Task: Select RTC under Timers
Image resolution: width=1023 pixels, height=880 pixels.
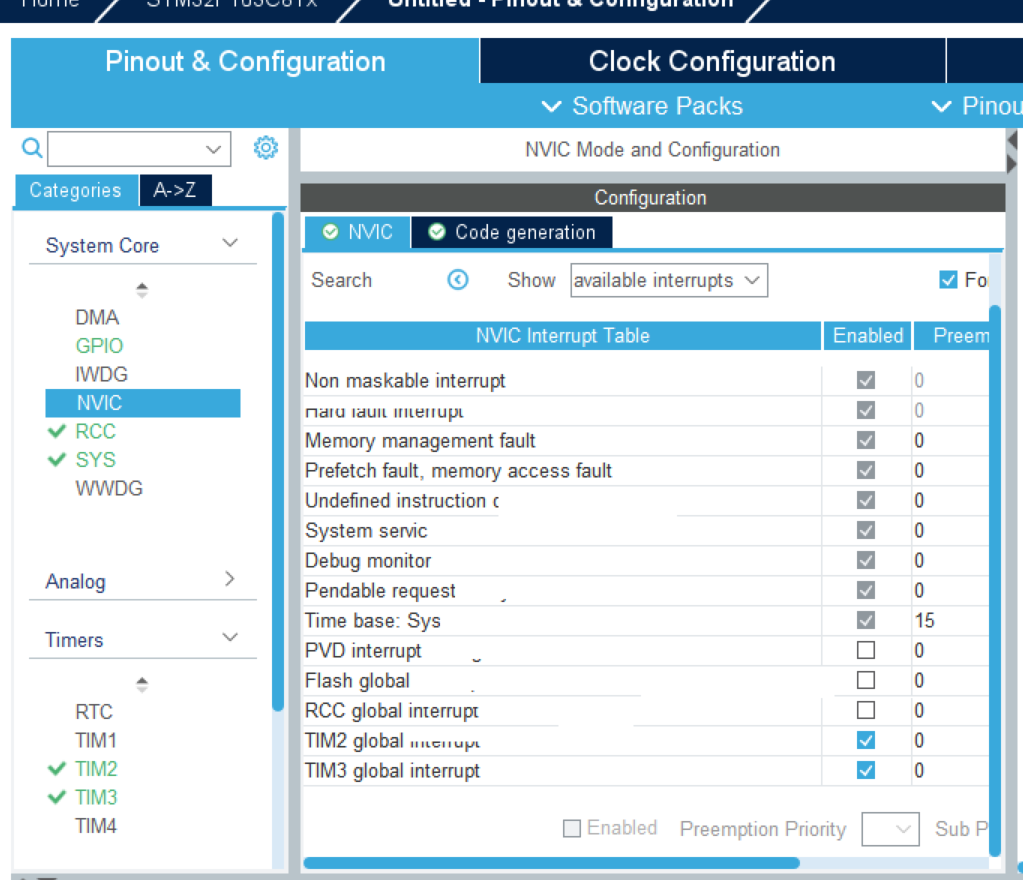Action: pyautogui.click(x=94, y=712)
